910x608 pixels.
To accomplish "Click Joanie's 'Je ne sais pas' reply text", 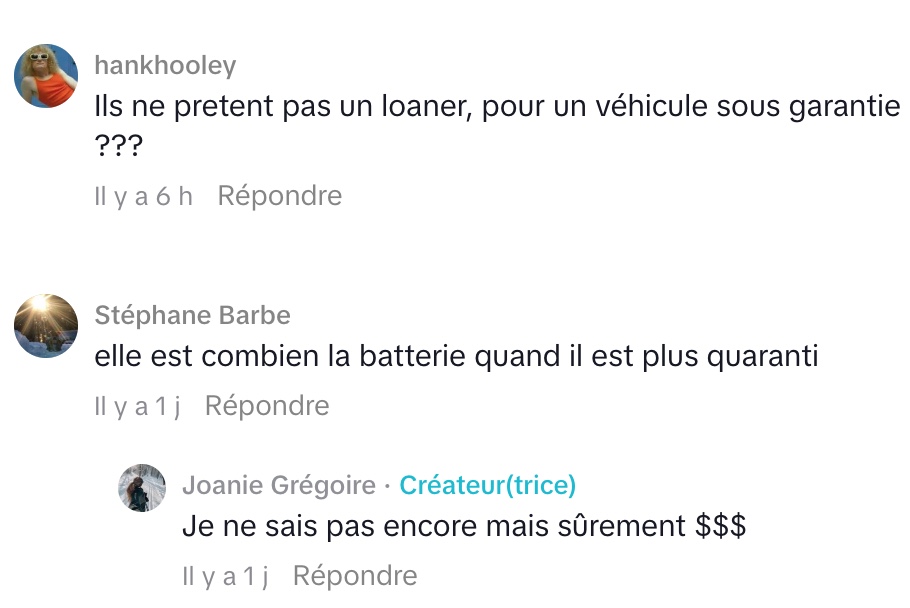I will click(x=464, y=527).
